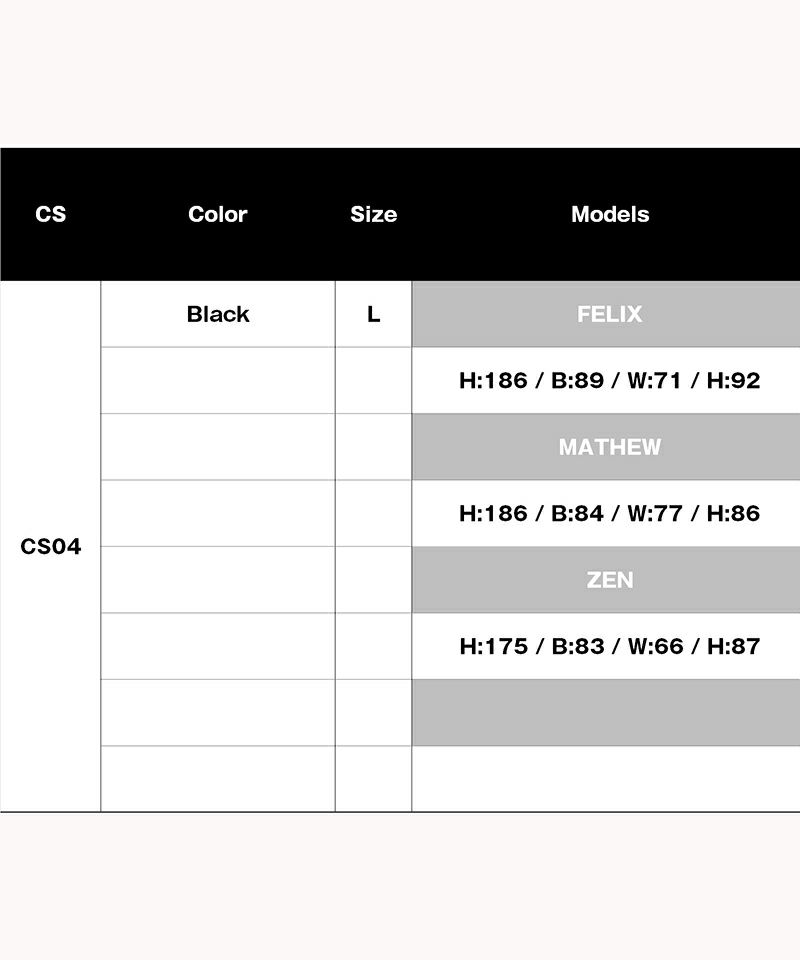This screenshot has height=960, width=800.
Task: Click the empty Color cell beside MATHEW
Action: (x=217, y=447)
